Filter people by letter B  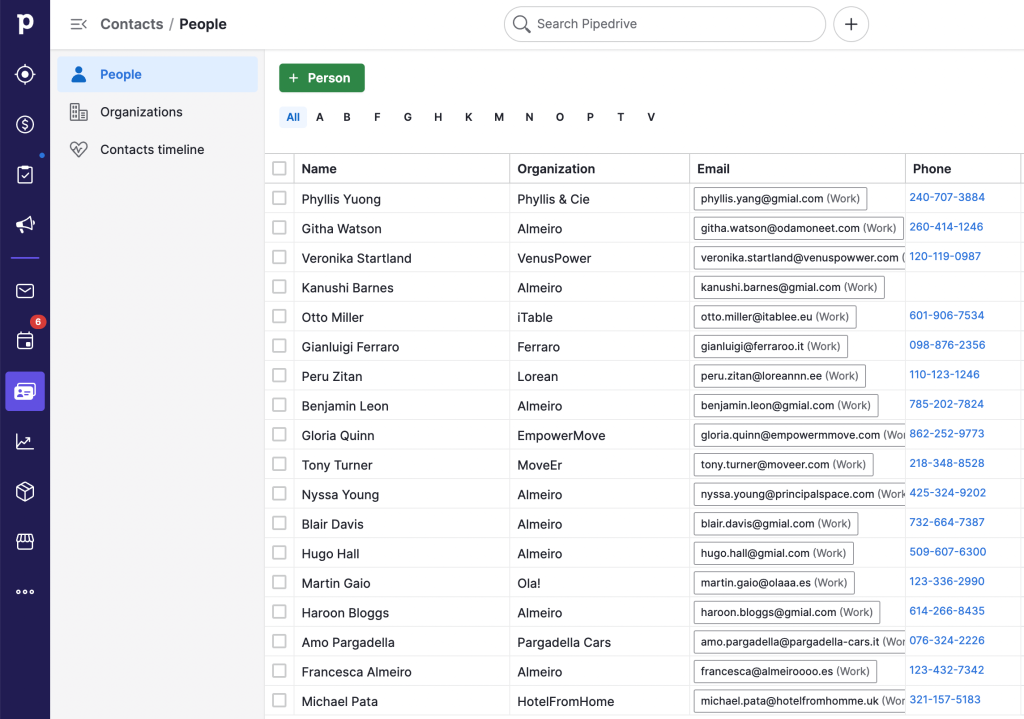(x=347, y=117)
